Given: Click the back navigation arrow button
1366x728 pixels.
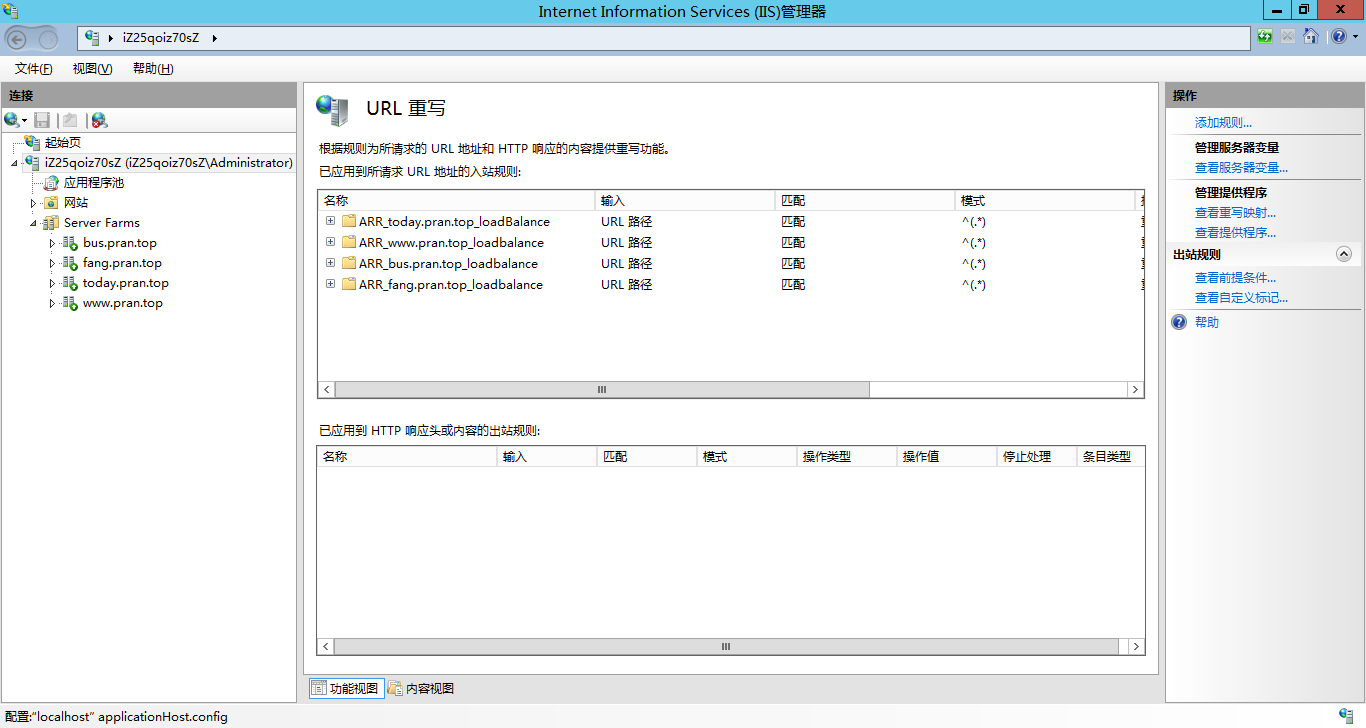Looking at the screenshot, I should (x=17, y=38).
